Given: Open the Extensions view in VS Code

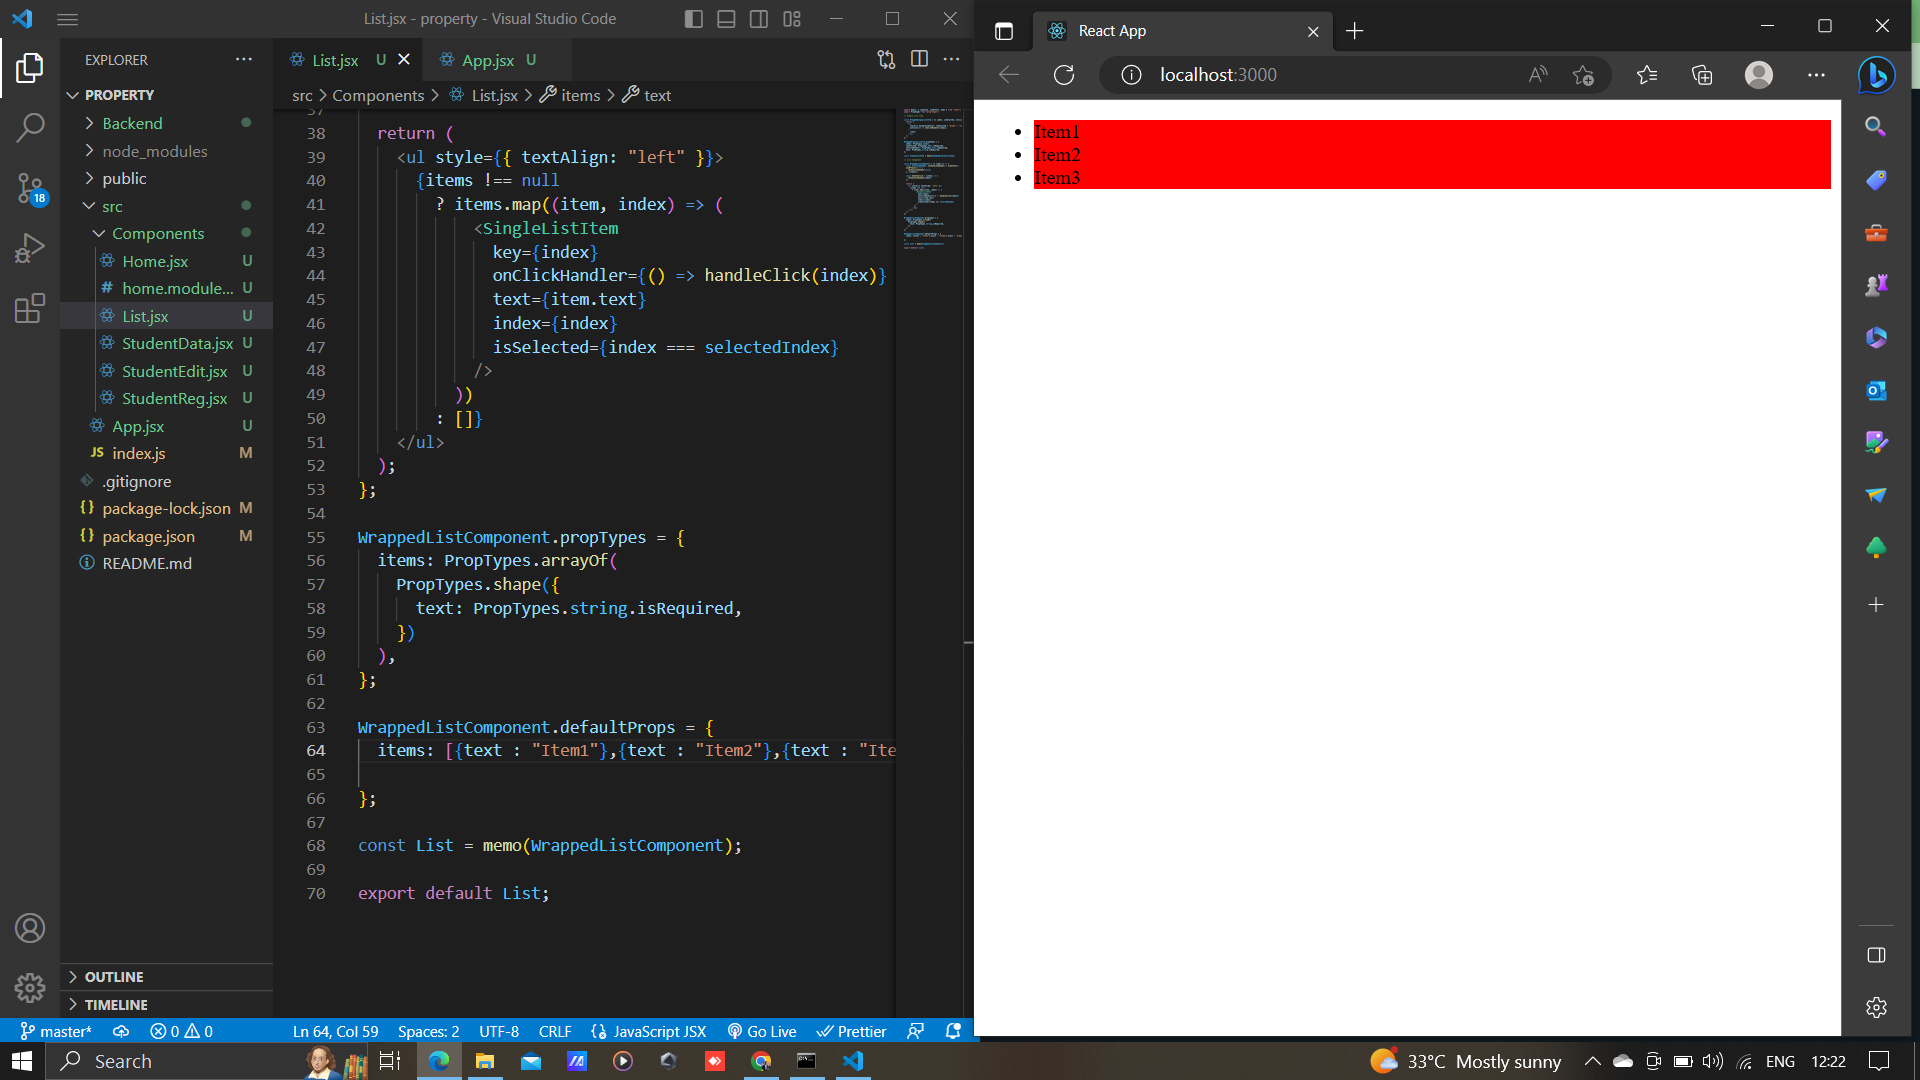Looking at the screenshot, I should click(x=30, y=308).
